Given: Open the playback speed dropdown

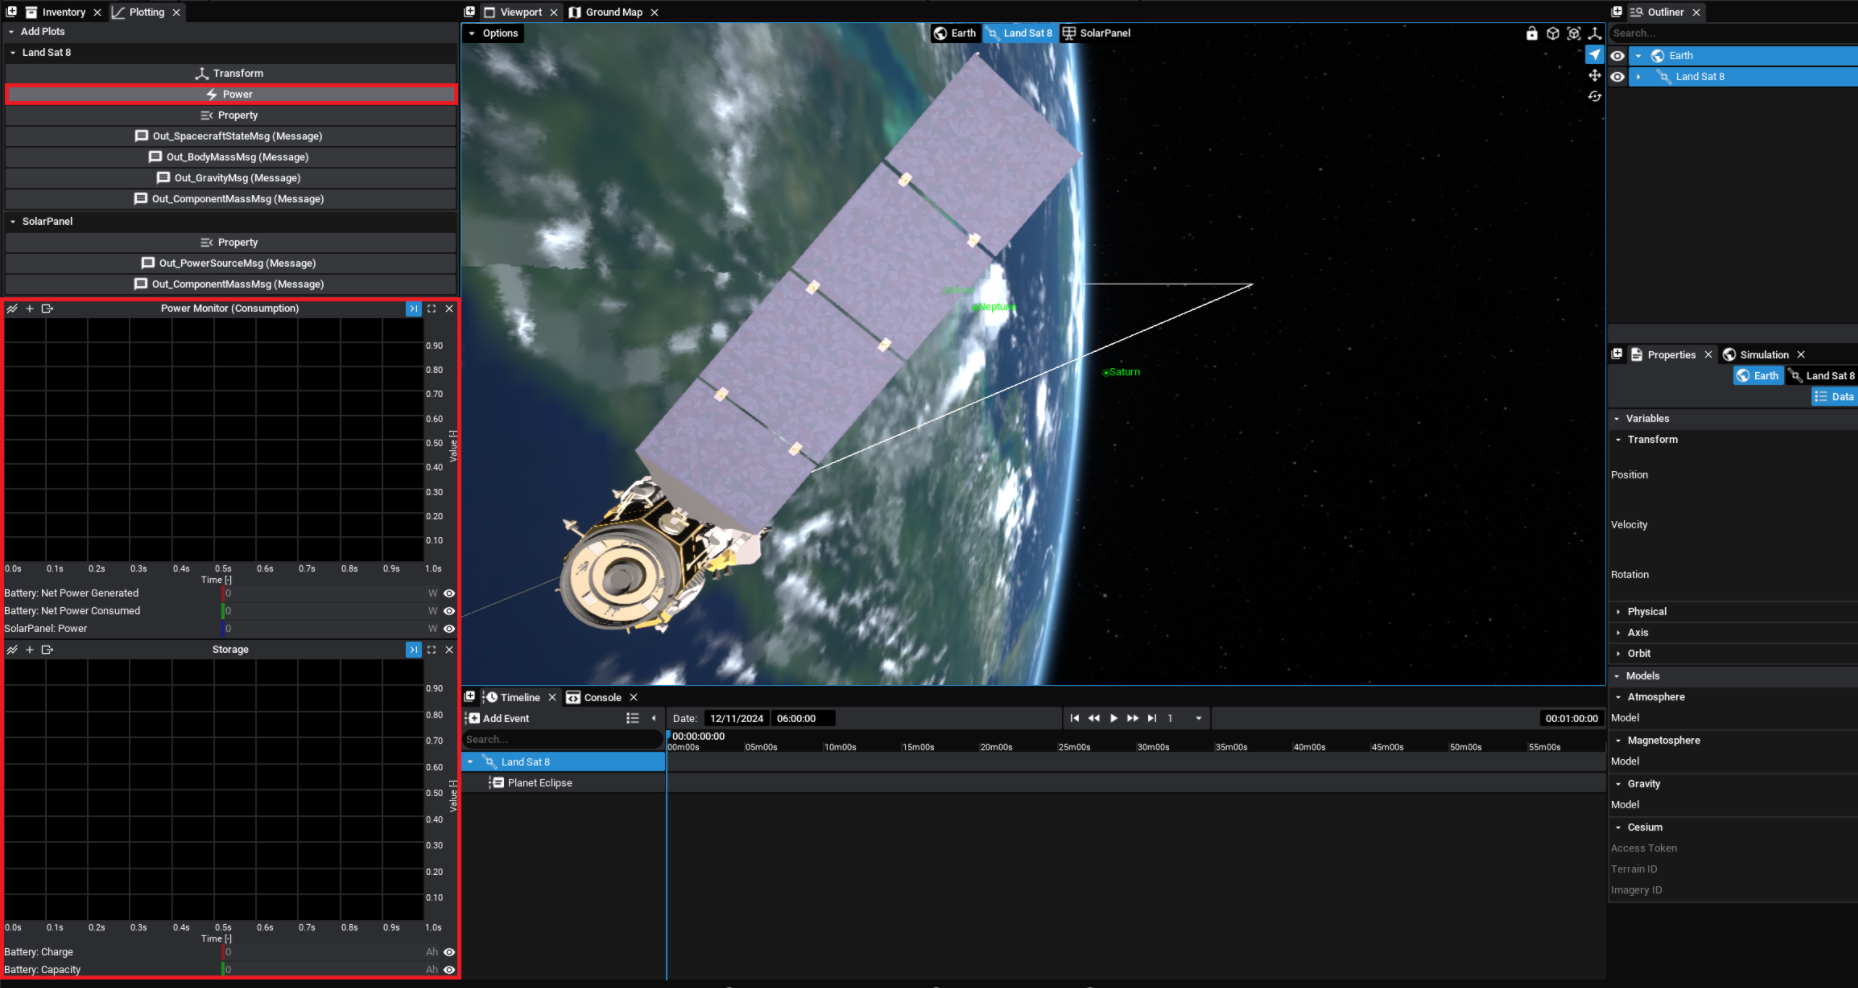Looking at the screenshot, I should tap(1198, 718).
